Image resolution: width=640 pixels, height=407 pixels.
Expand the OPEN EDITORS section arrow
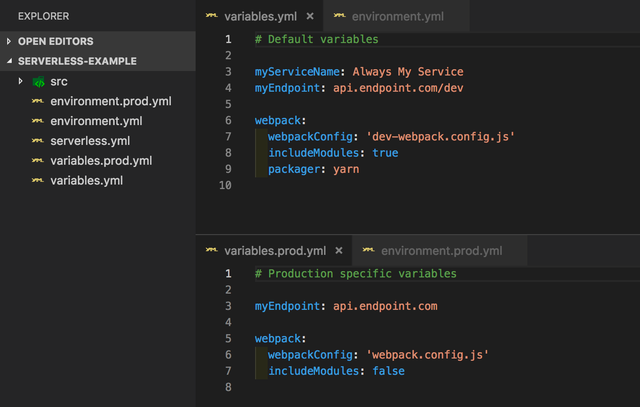[x=9, y=41]
